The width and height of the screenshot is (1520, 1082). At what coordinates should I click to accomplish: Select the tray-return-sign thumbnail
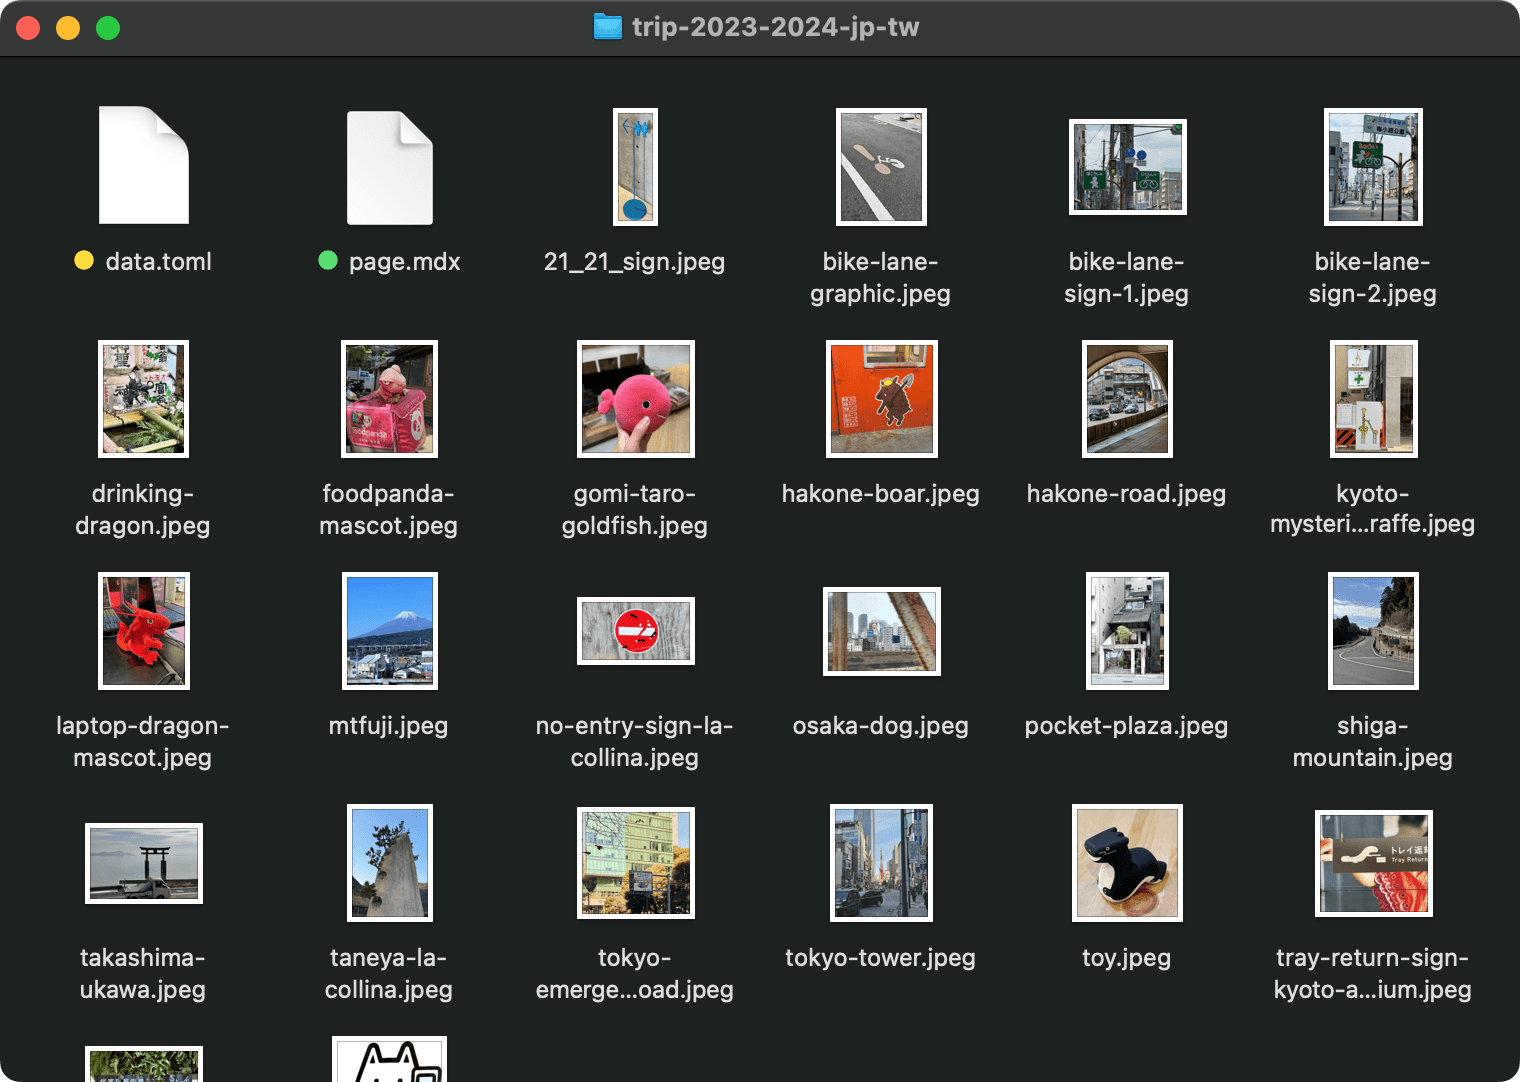(x=1373, y=863)
